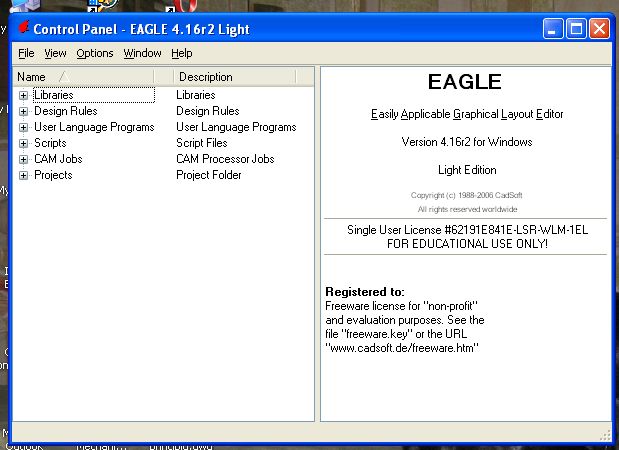
Task: Close the EAGLE Control Panel window
Action: coord(600,29)
